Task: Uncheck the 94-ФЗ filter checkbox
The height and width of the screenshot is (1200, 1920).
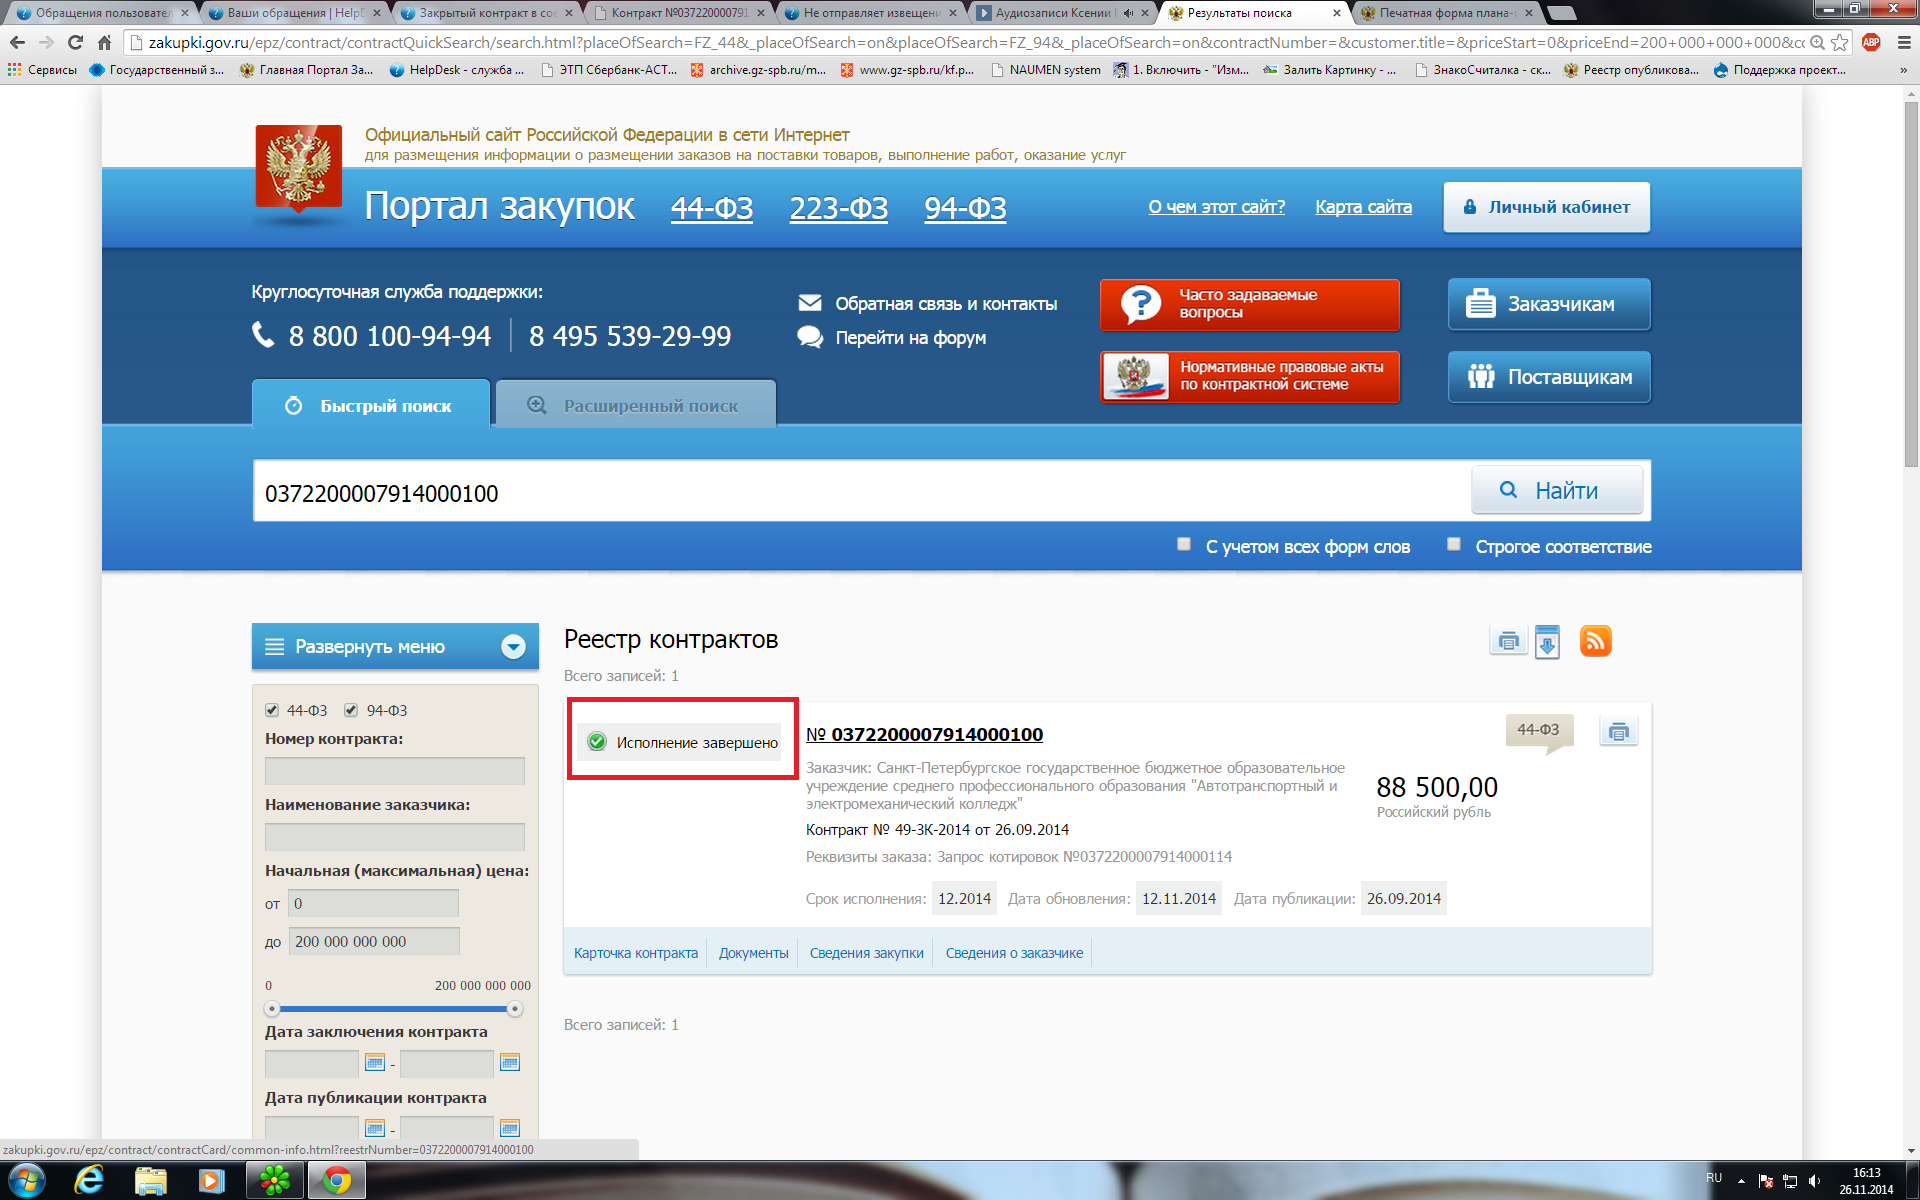Action: point(351,710)
